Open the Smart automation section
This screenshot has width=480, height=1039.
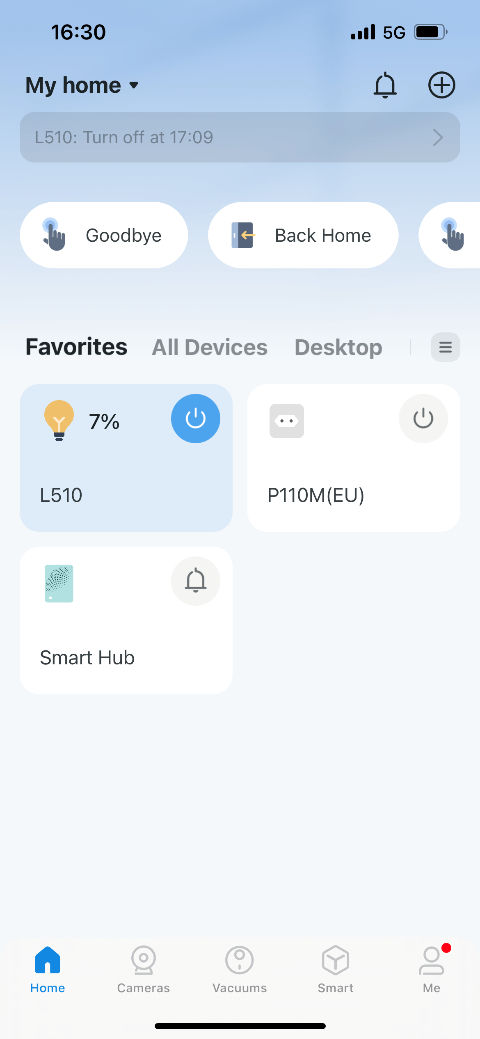coord(335,969)
